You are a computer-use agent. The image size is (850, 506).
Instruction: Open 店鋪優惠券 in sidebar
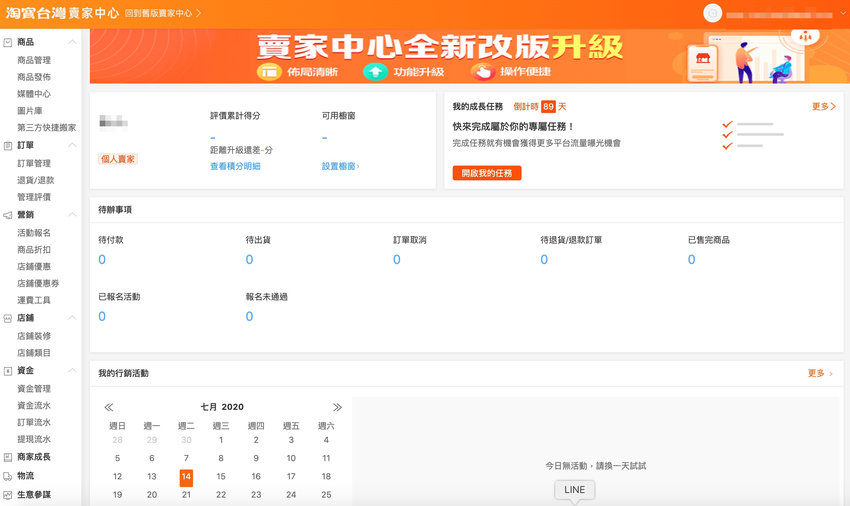38,283
